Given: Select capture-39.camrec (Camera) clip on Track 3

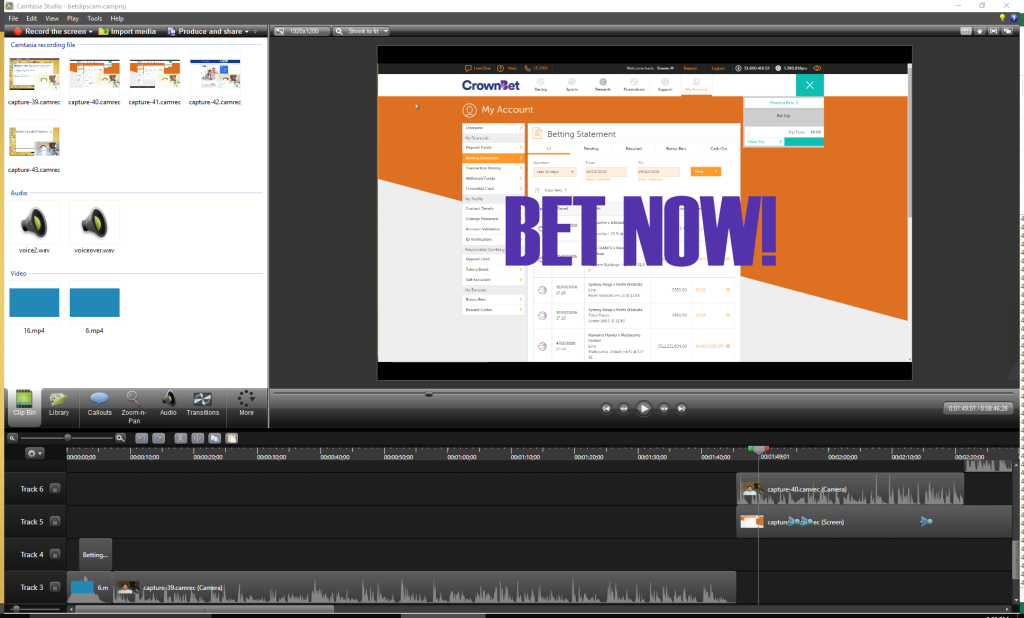Looking at the screenshot, I should pos(424,587).
